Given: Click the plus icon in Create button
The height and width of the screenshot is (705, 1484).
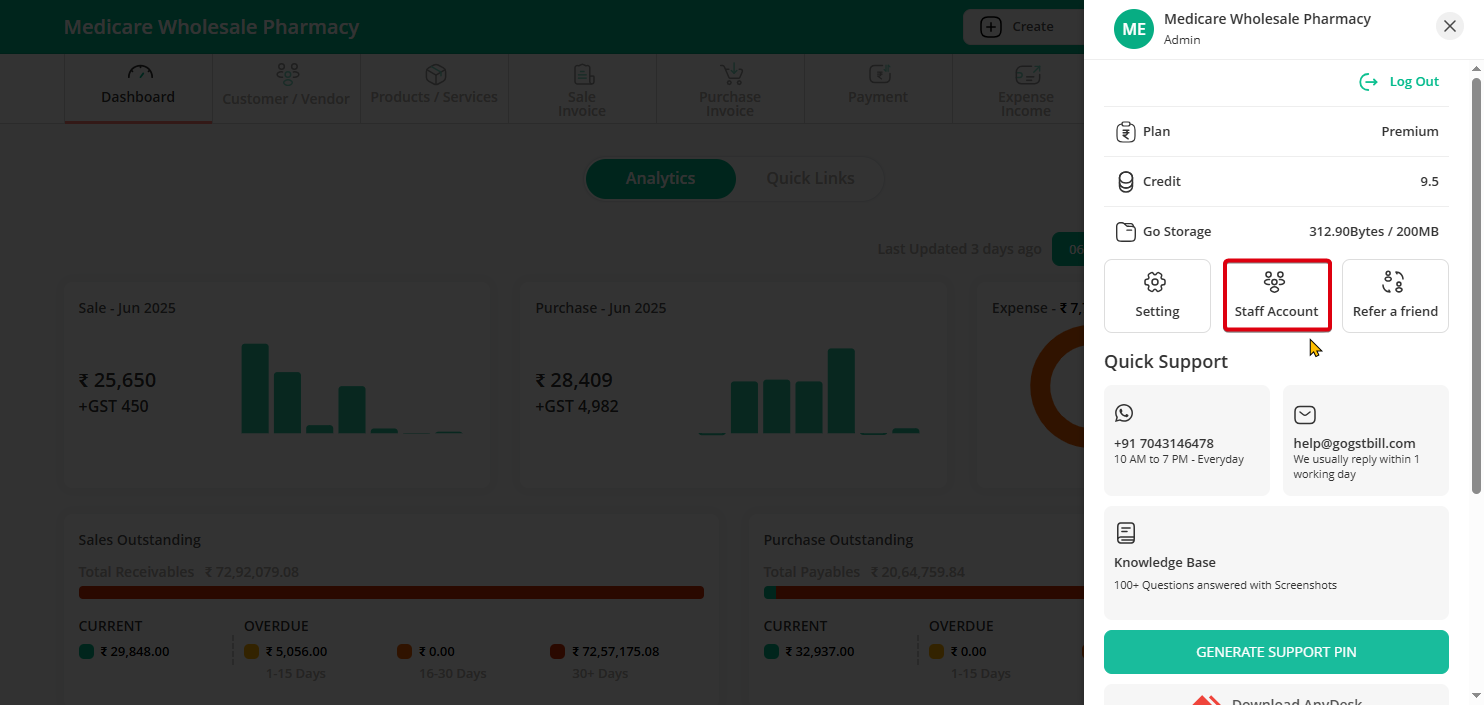Looking at the screenshot, I should click(990, 27).
